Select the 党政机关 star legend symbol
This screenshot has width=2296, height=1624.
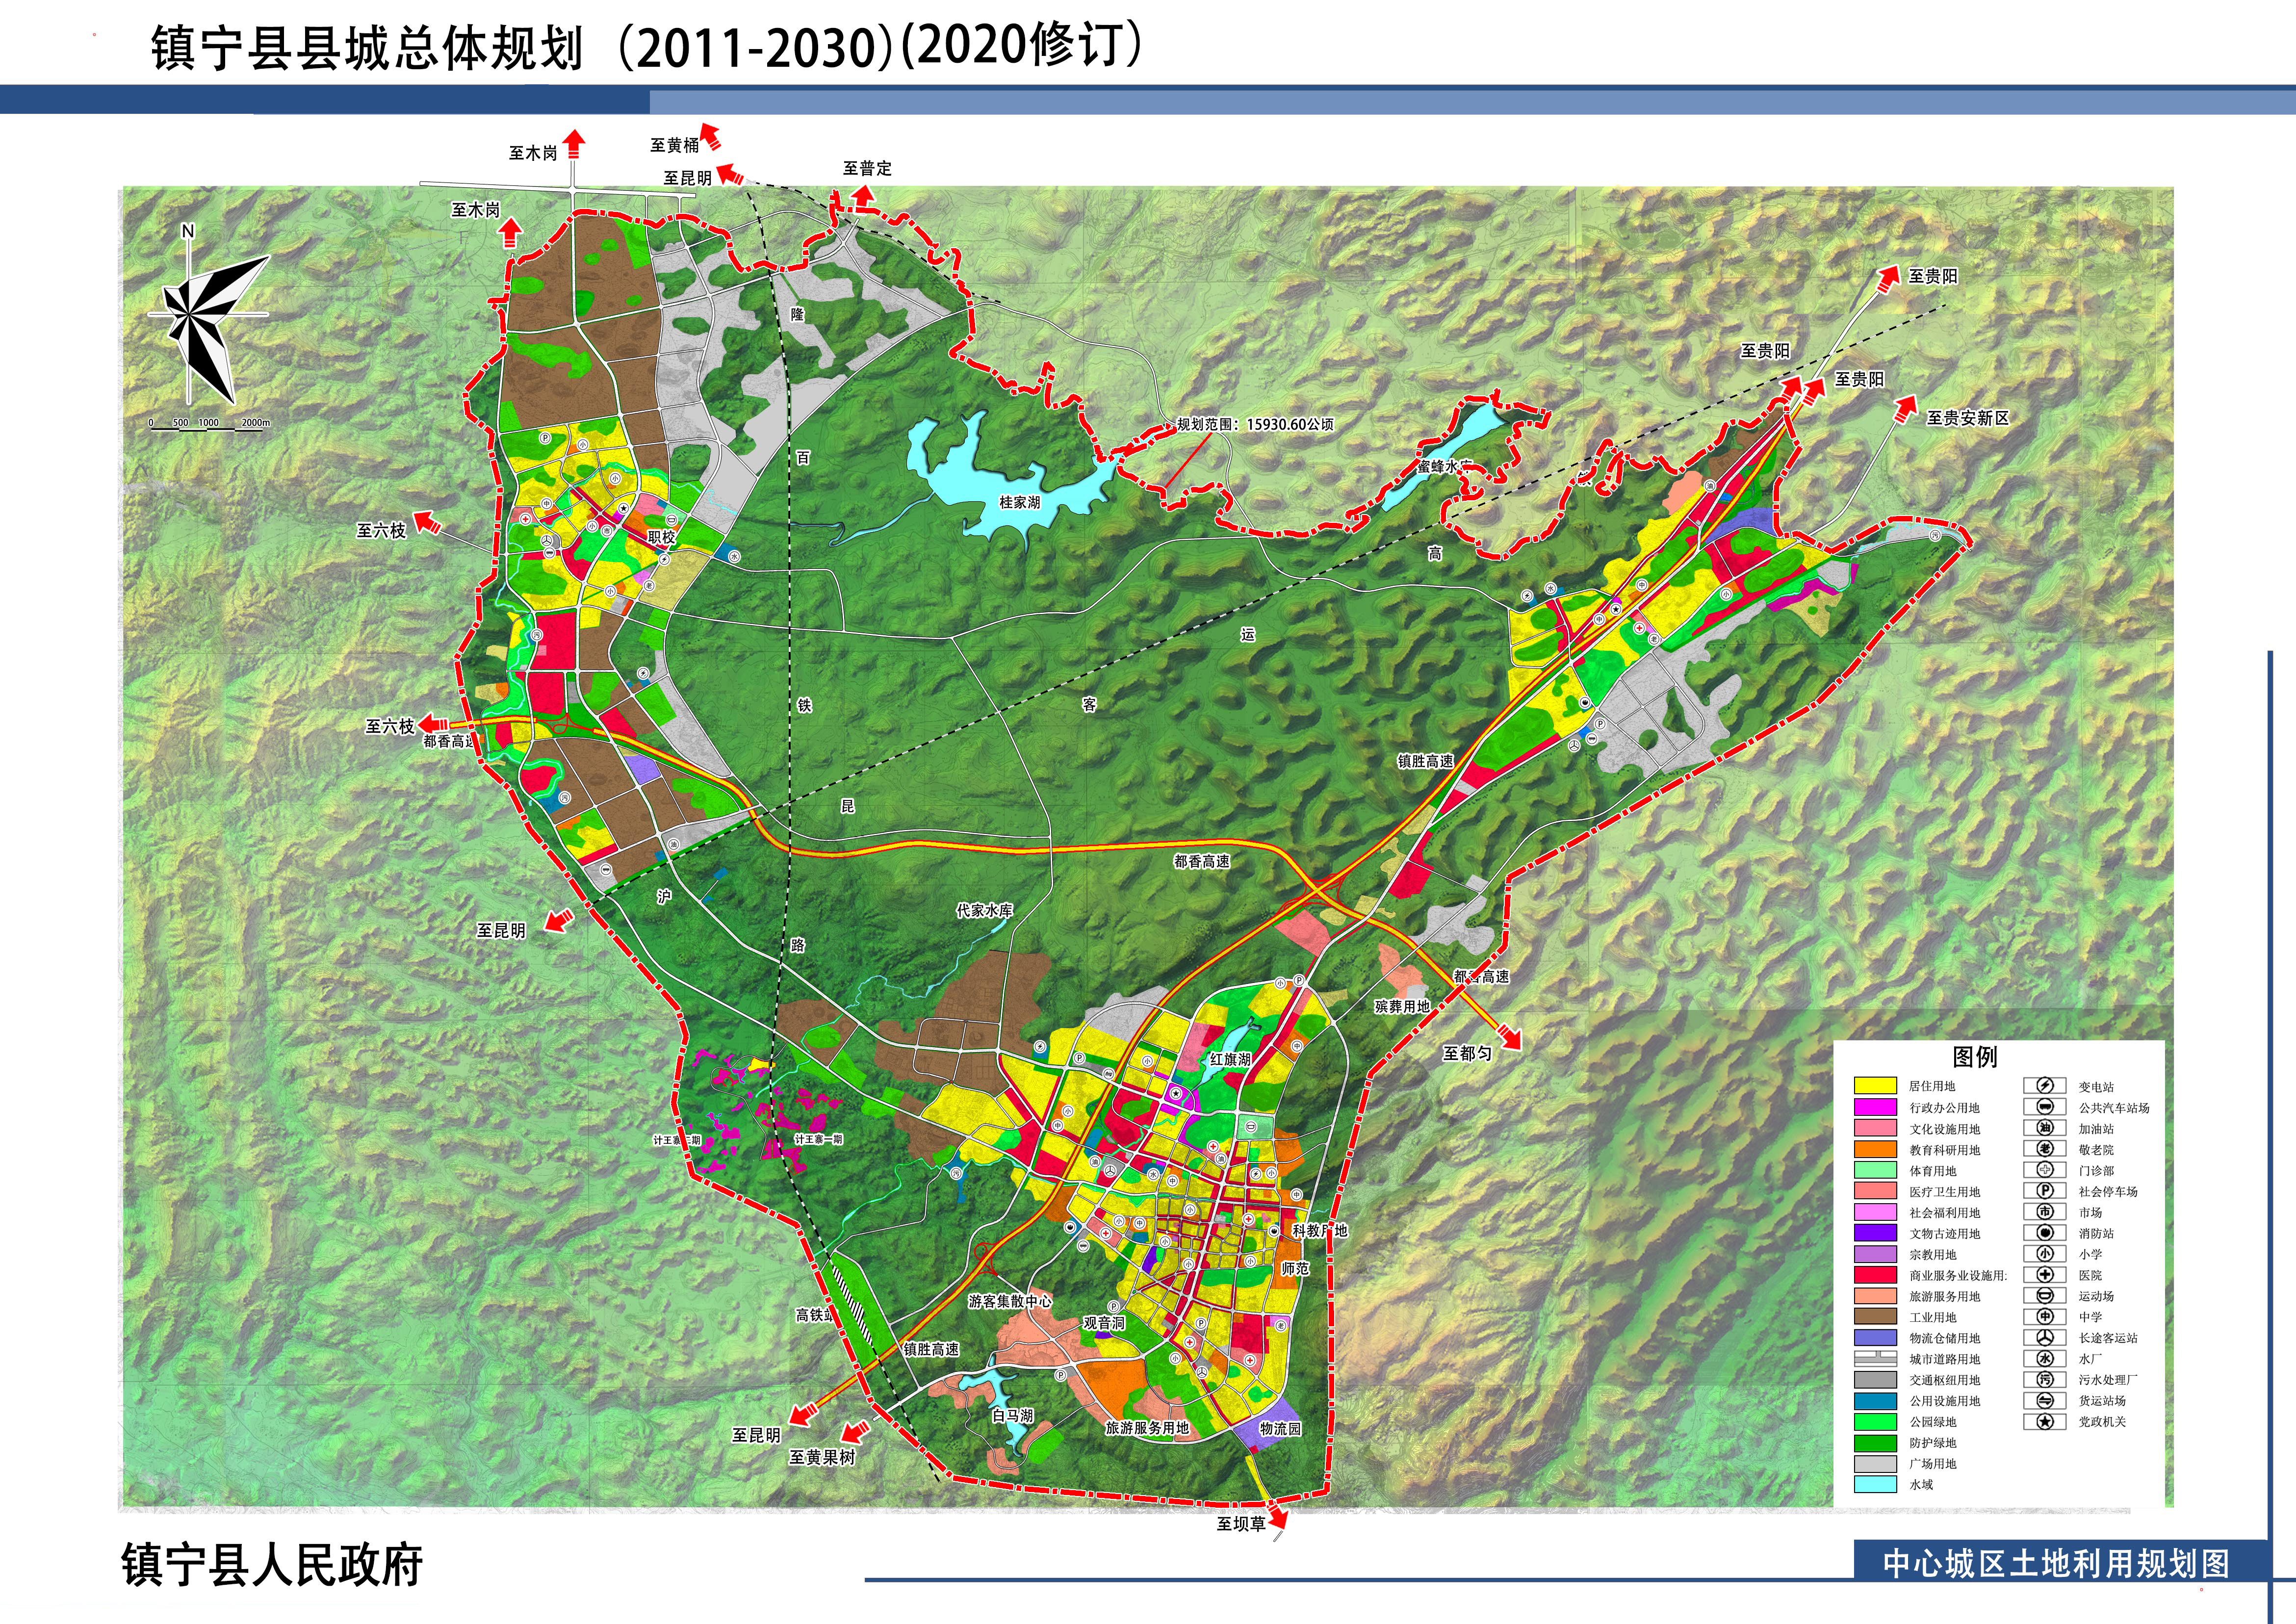[x=2044, y=1422]
